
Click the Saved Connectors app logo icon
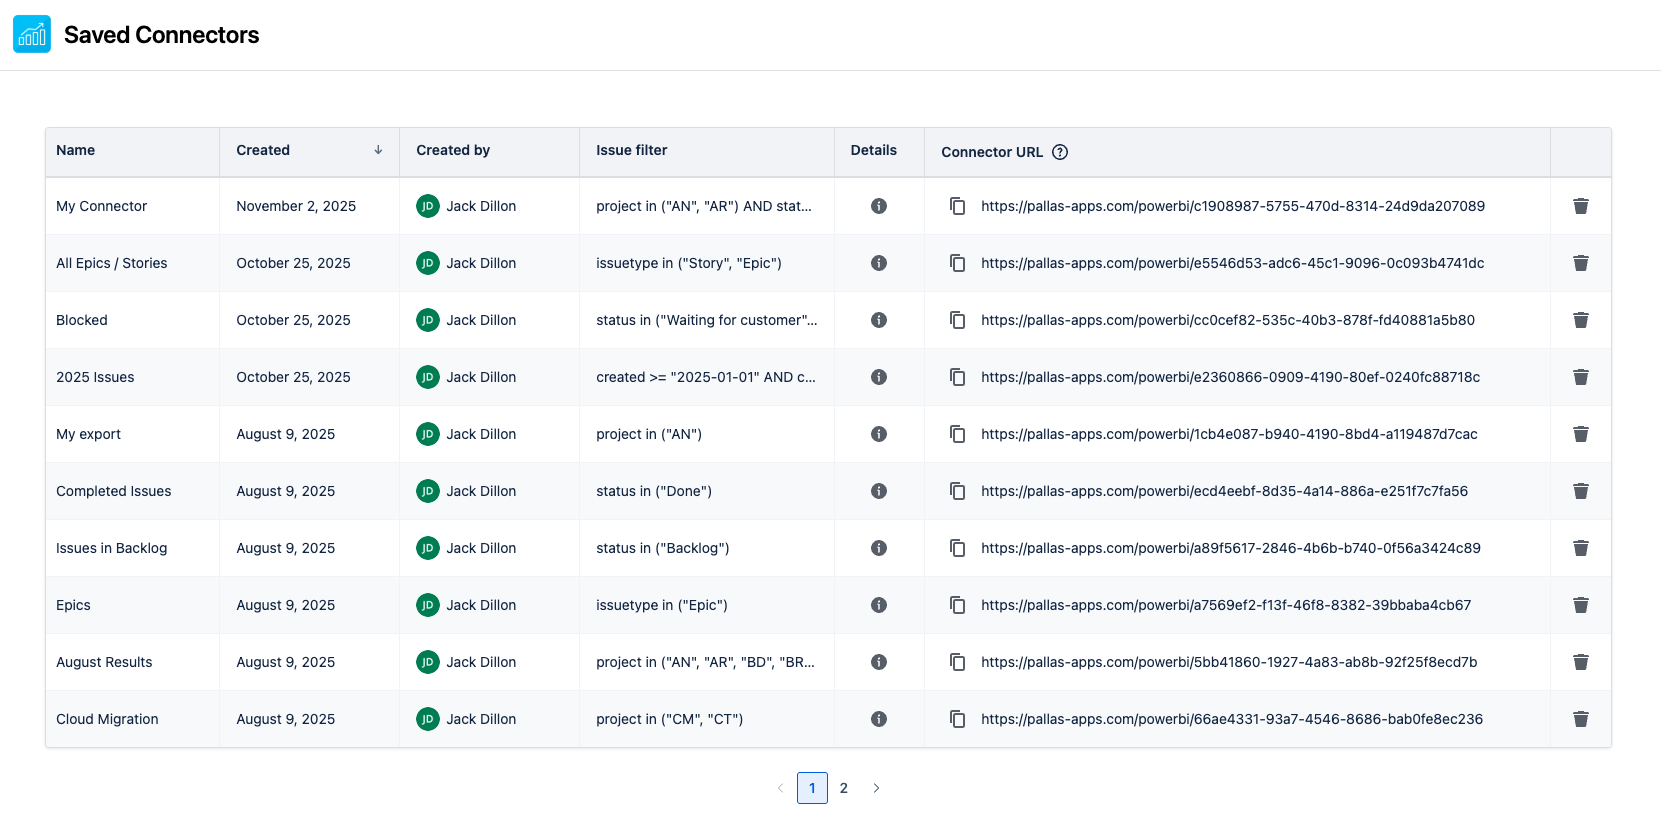tap(32, 35)
